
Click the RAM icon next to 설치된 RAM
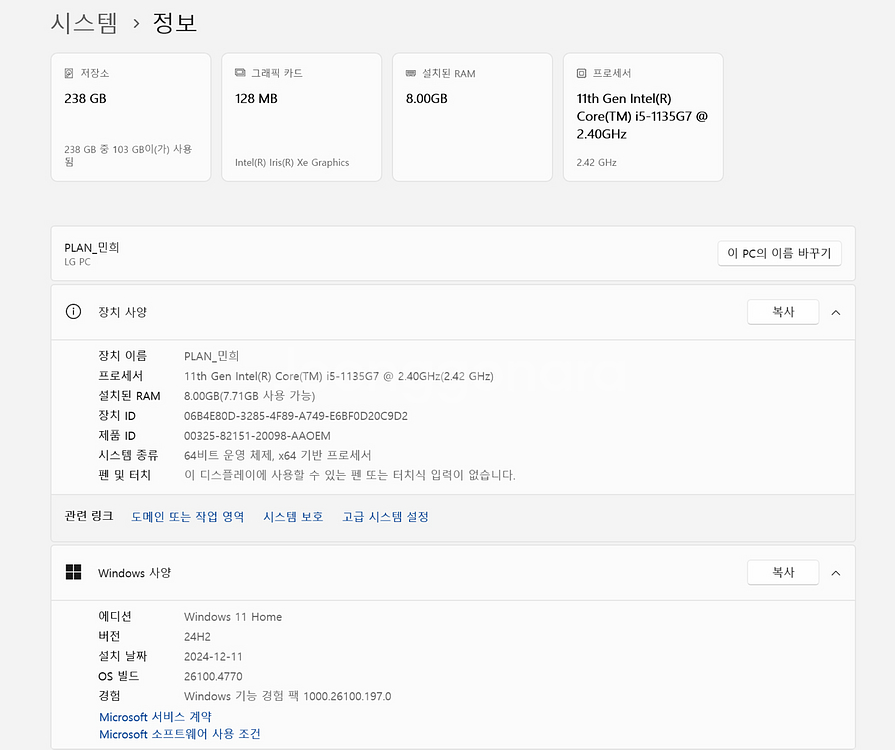click(x=410, y=73)
